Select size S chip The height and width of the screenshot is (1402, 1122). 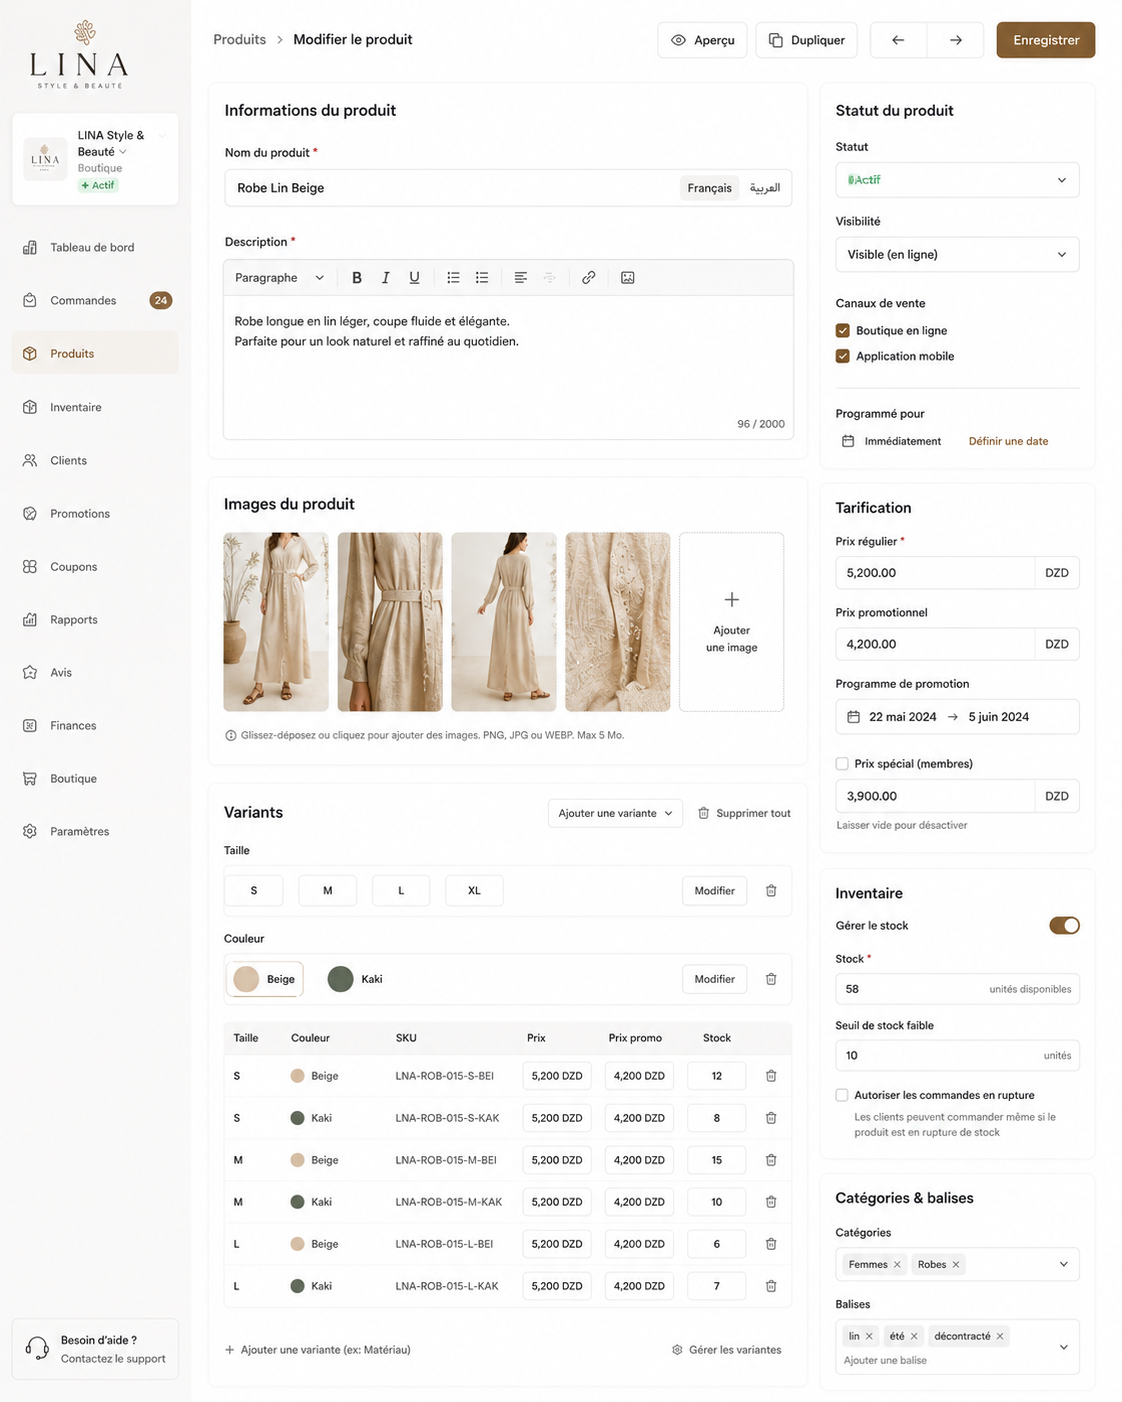[254, 891]
